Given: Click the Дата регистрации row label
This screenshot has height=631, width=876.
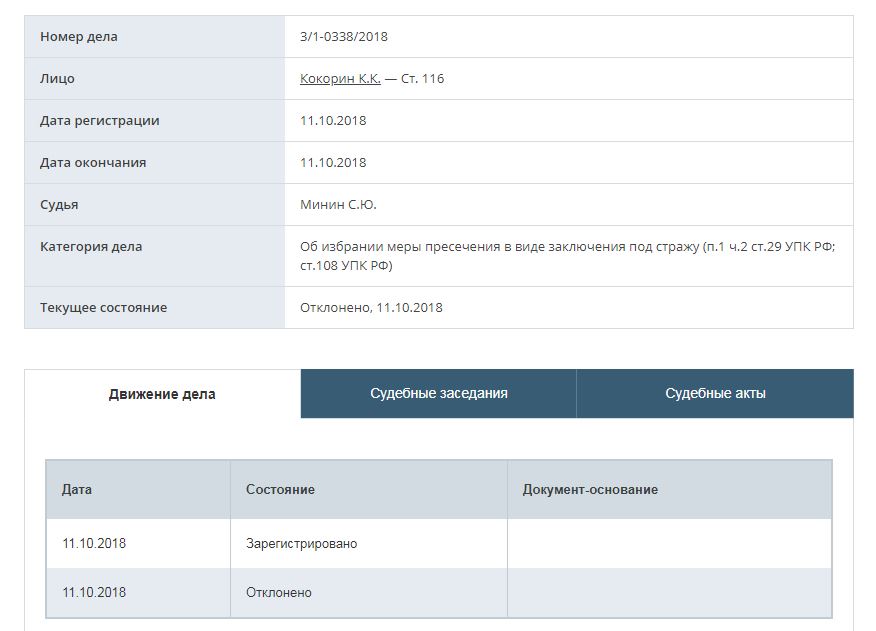Looking at the screenshot, I should click(x=100, y=121).
